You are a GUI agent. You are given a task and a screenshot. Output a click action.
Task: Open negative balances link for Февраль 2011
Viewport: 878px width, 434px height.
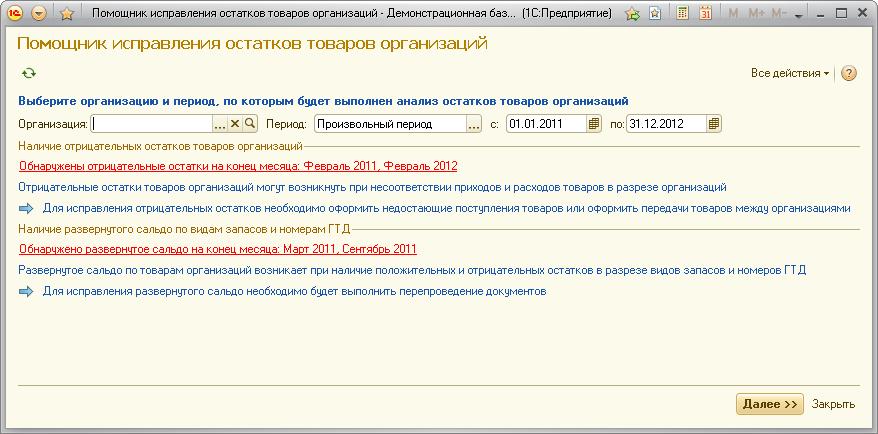[x=238, y=166]
